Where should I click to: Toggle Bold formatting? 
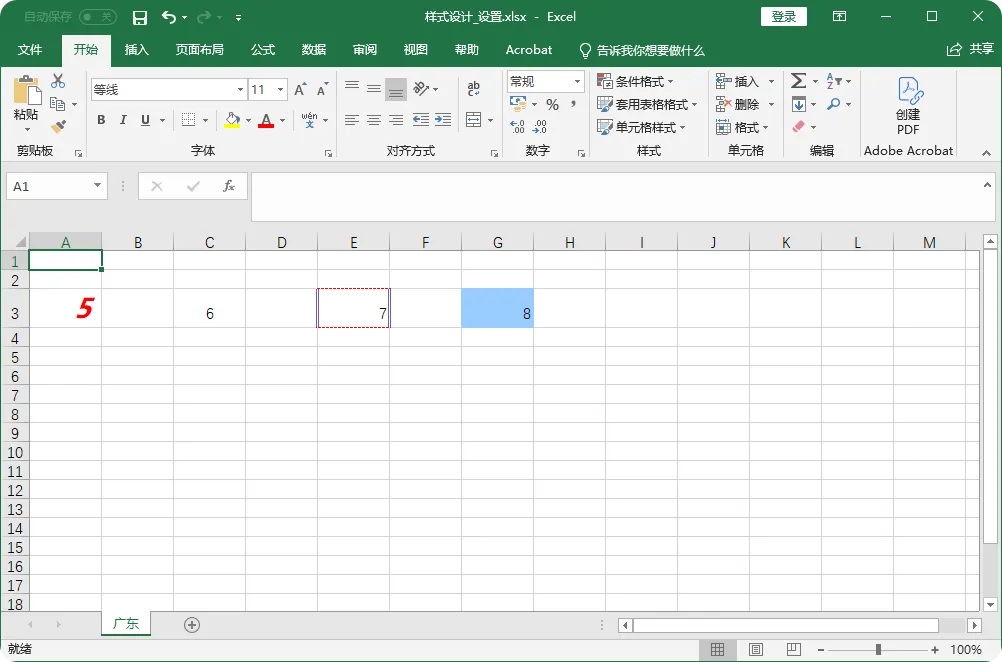[x=101, y=119]
